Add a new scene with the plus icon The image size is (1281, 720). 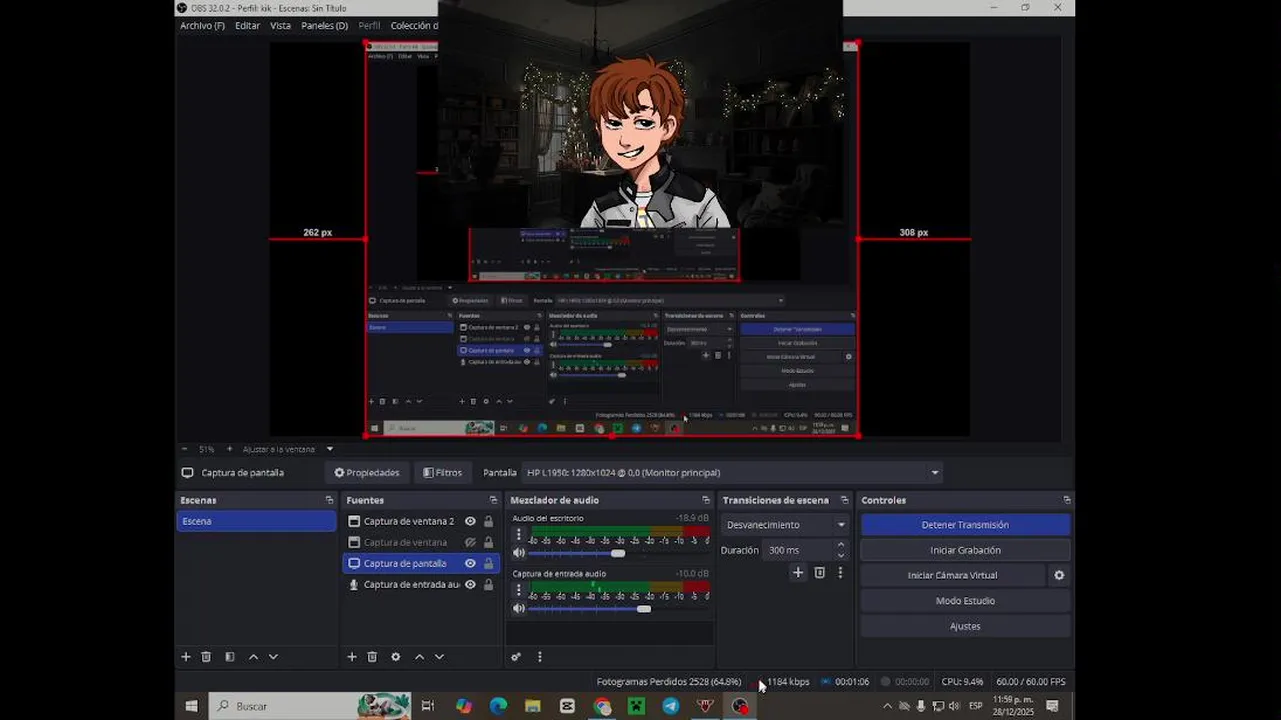coord(185,657)
